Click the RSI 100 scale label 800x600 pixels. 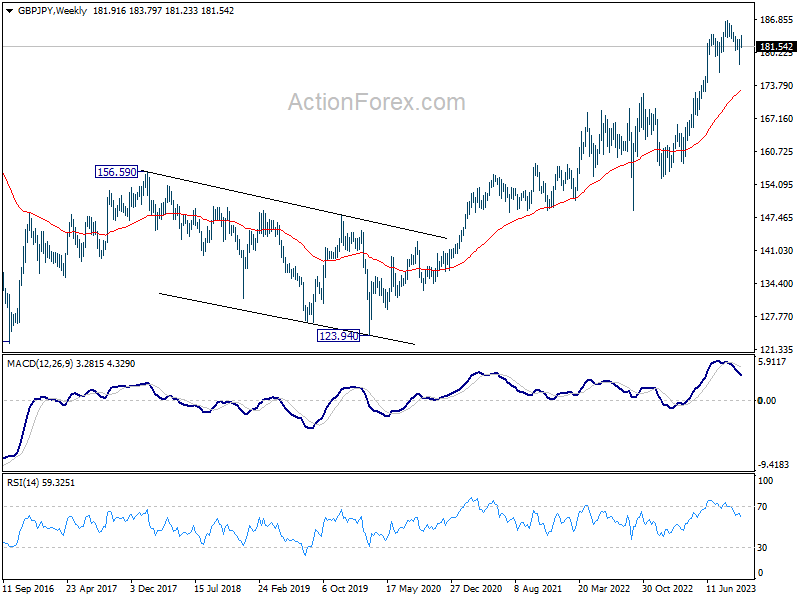tap(765, 481)
